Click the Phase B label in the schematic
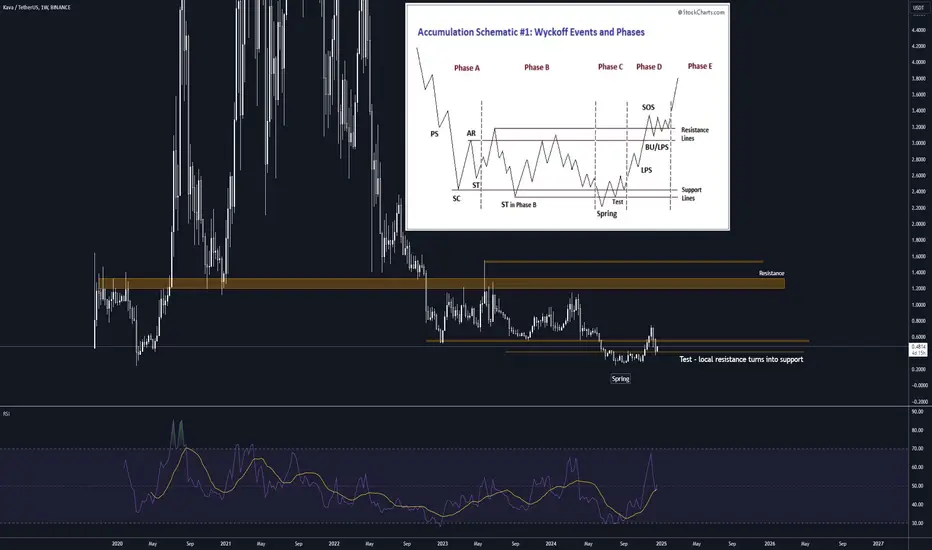 click(537, 67)
